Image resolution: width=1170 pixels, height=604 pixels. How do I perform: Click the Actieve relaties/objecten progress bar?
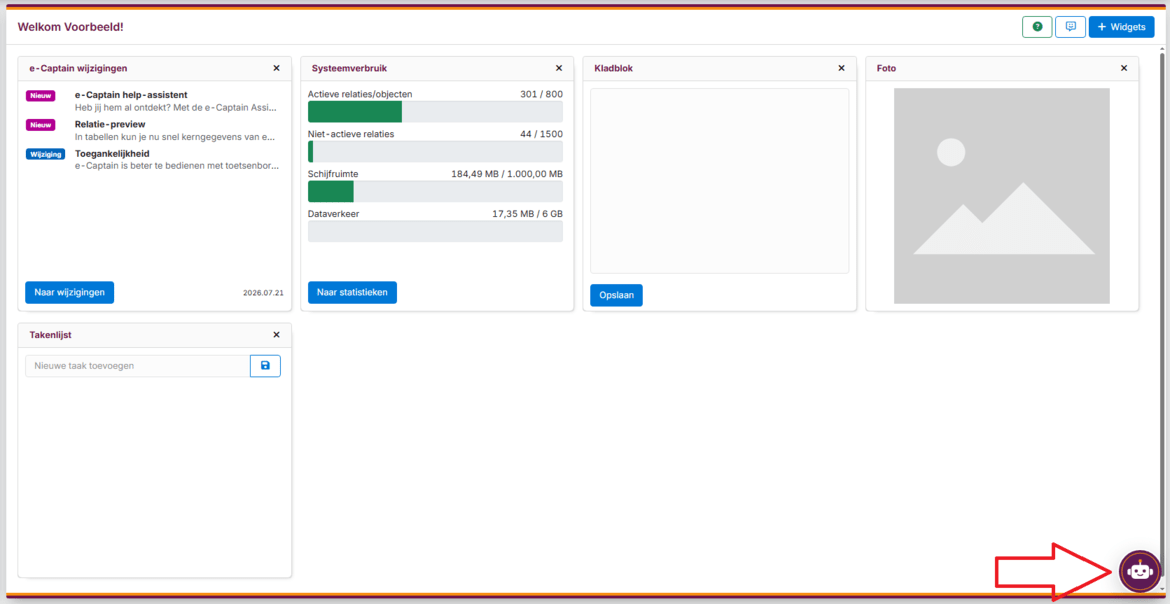coord(435,112)
